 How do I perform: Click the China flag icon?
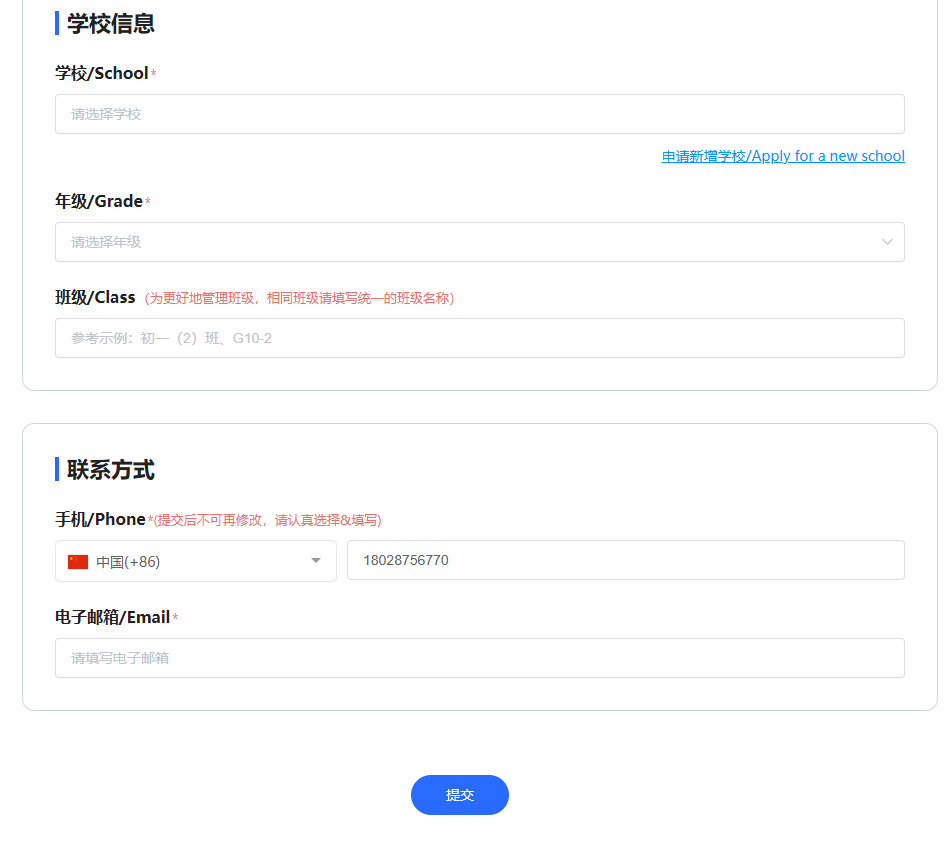pos(78,562)
